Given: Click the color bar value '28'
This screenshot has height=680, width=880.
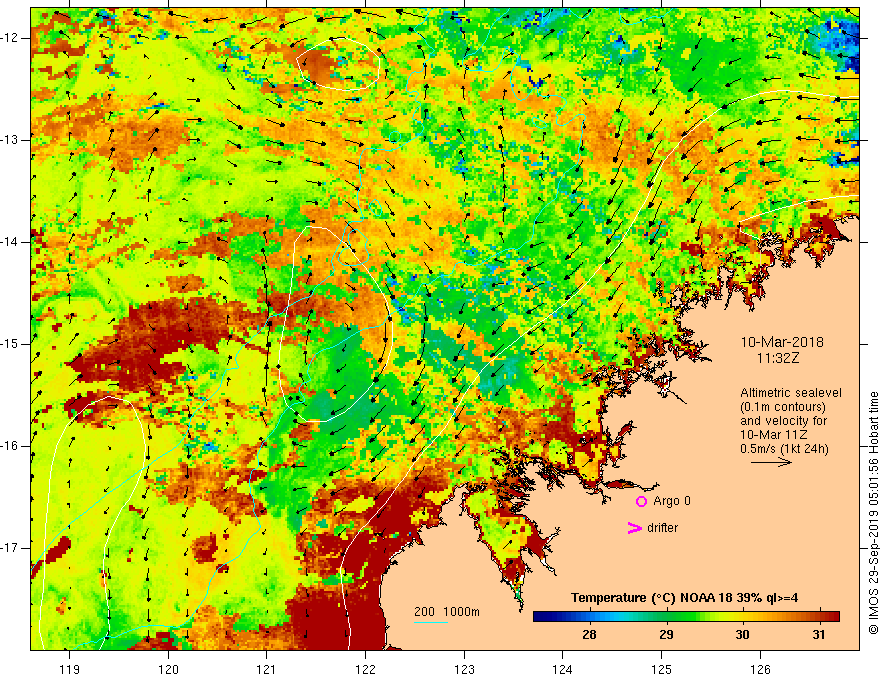Looking at the screenshot, I should click(x=589, y=635).
